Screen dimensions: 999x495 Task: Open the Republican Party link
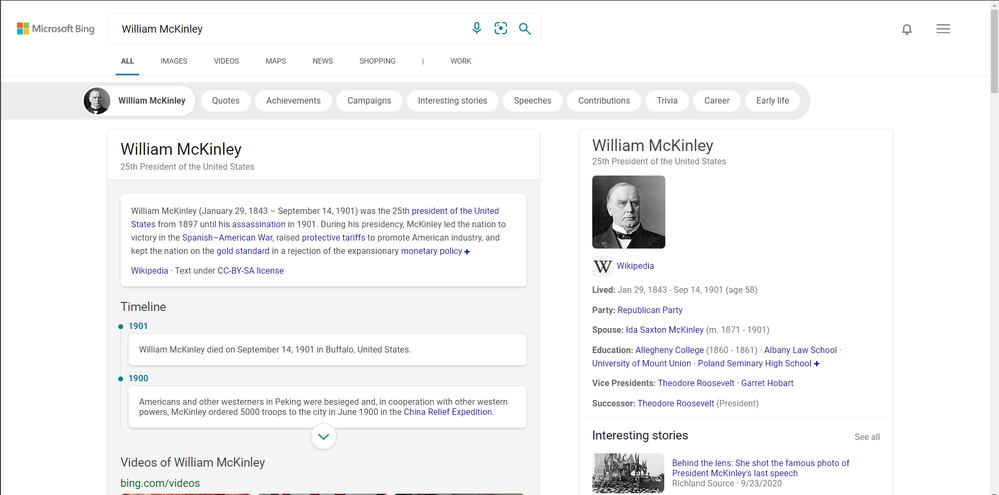(650, 310)
